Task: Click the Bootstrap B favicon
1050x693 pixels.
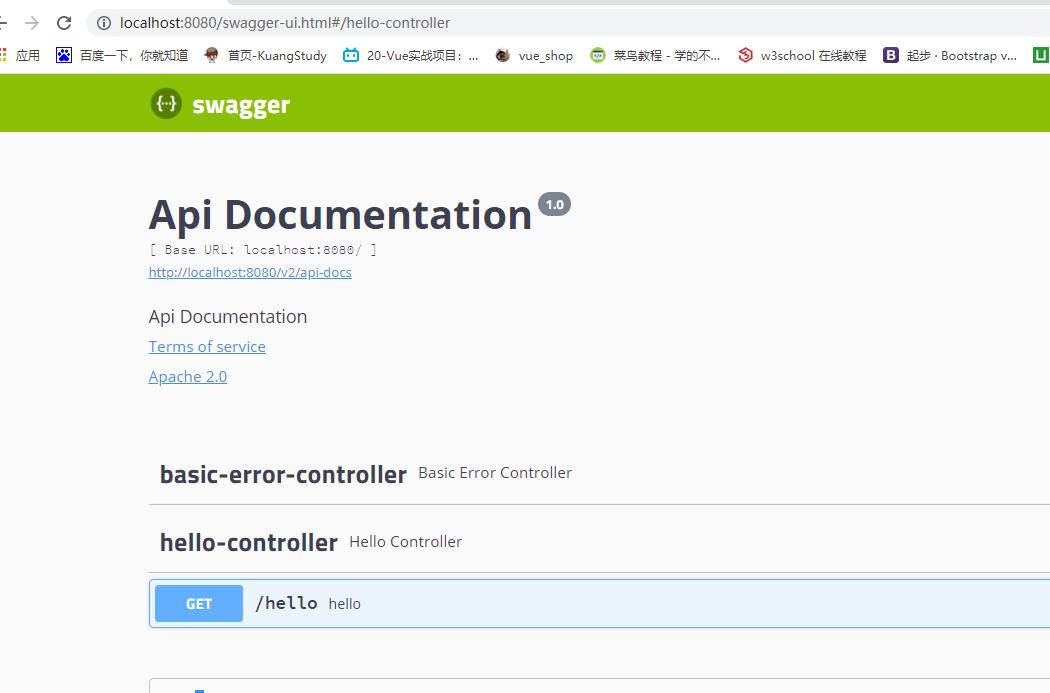Action: coord(891,56)
